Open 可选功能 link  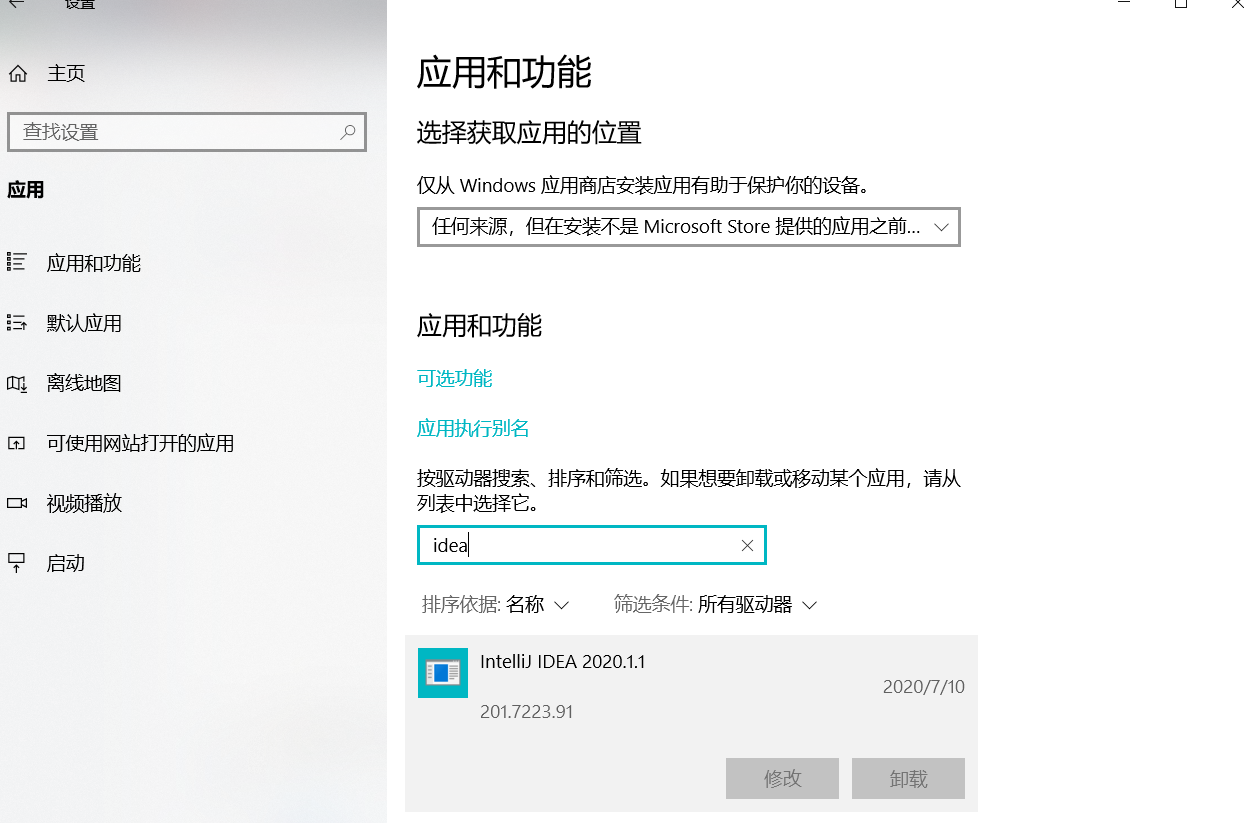pyautogui.click(x=454, y=378)
